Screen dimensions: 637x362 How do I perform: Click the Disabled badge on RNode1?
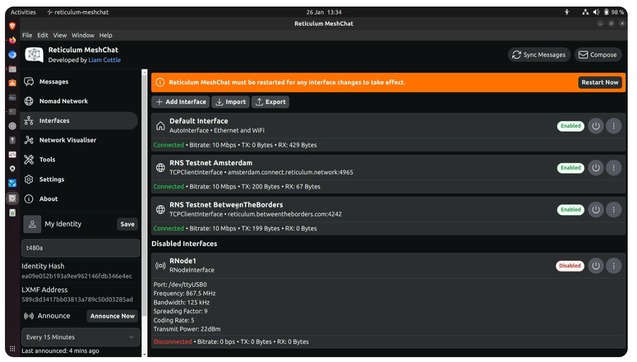click(x=570, y=266)
